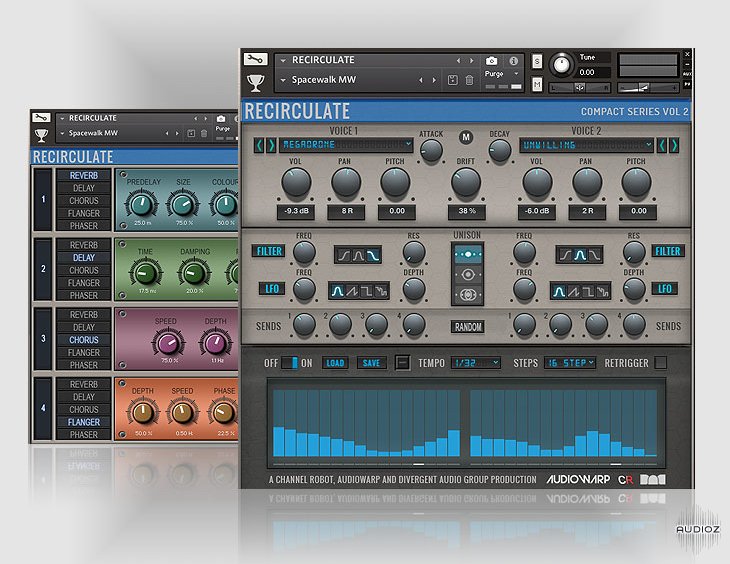Select Voice 1 LFO random waveform icon
This screenshot has width=730, height=564.
[x=381, y=292]
